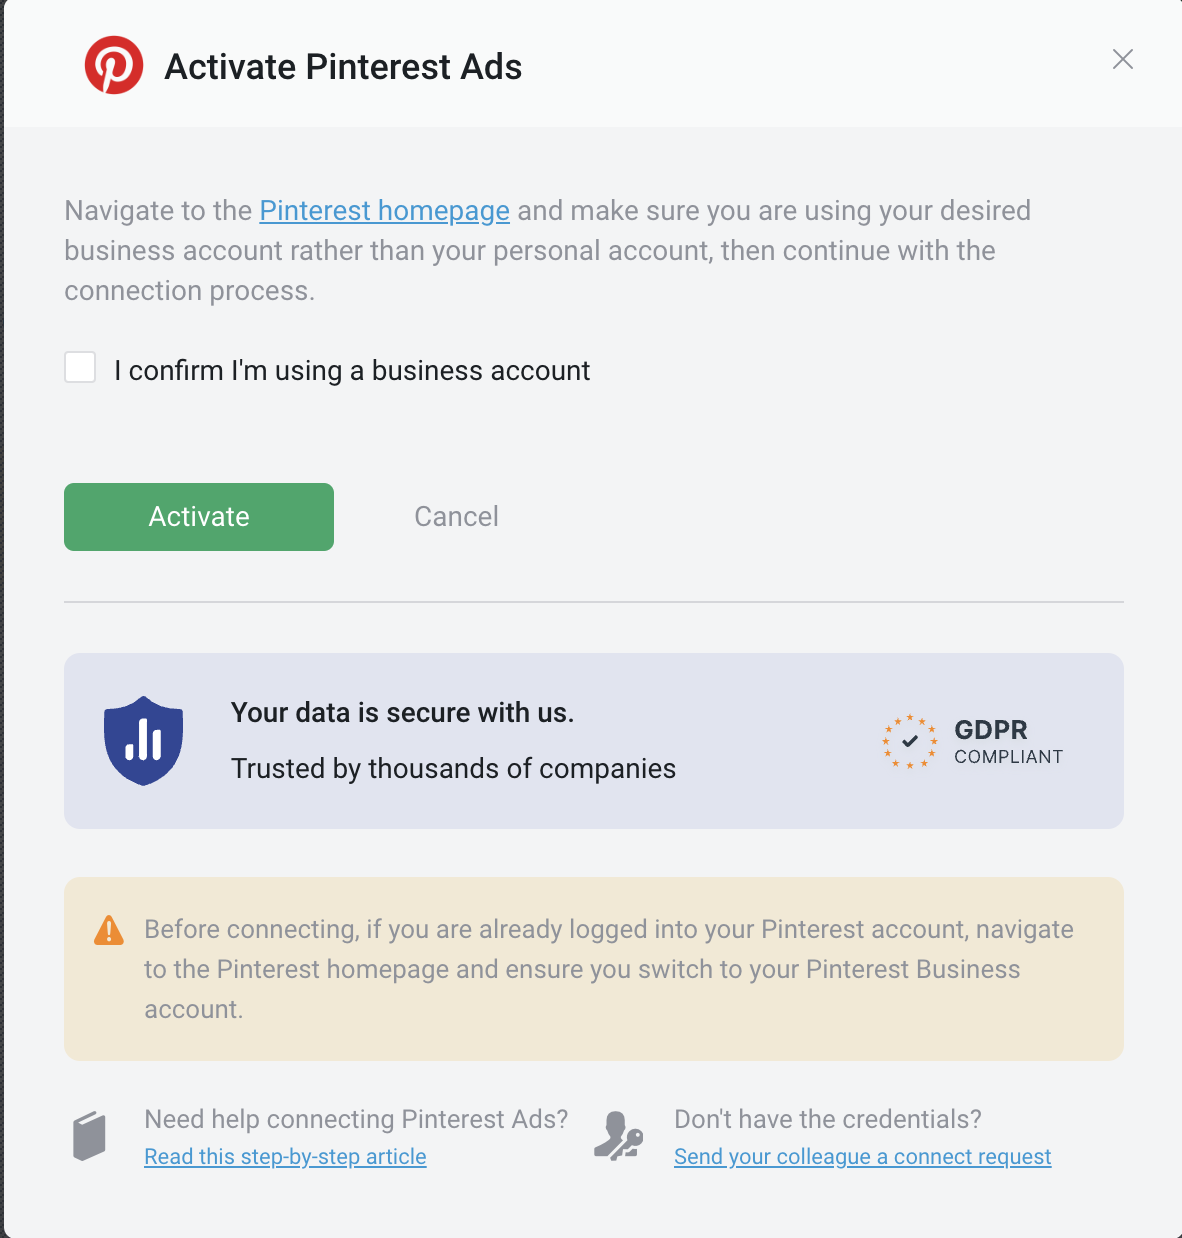
Task: Dismiss the dialog with the X
Action: (x=1122, y=59)
